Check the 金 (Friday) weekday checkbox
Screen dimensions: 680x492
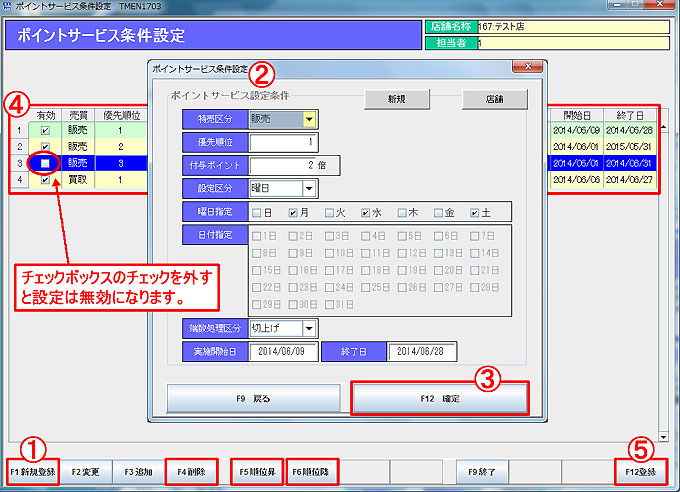point(438,213)
